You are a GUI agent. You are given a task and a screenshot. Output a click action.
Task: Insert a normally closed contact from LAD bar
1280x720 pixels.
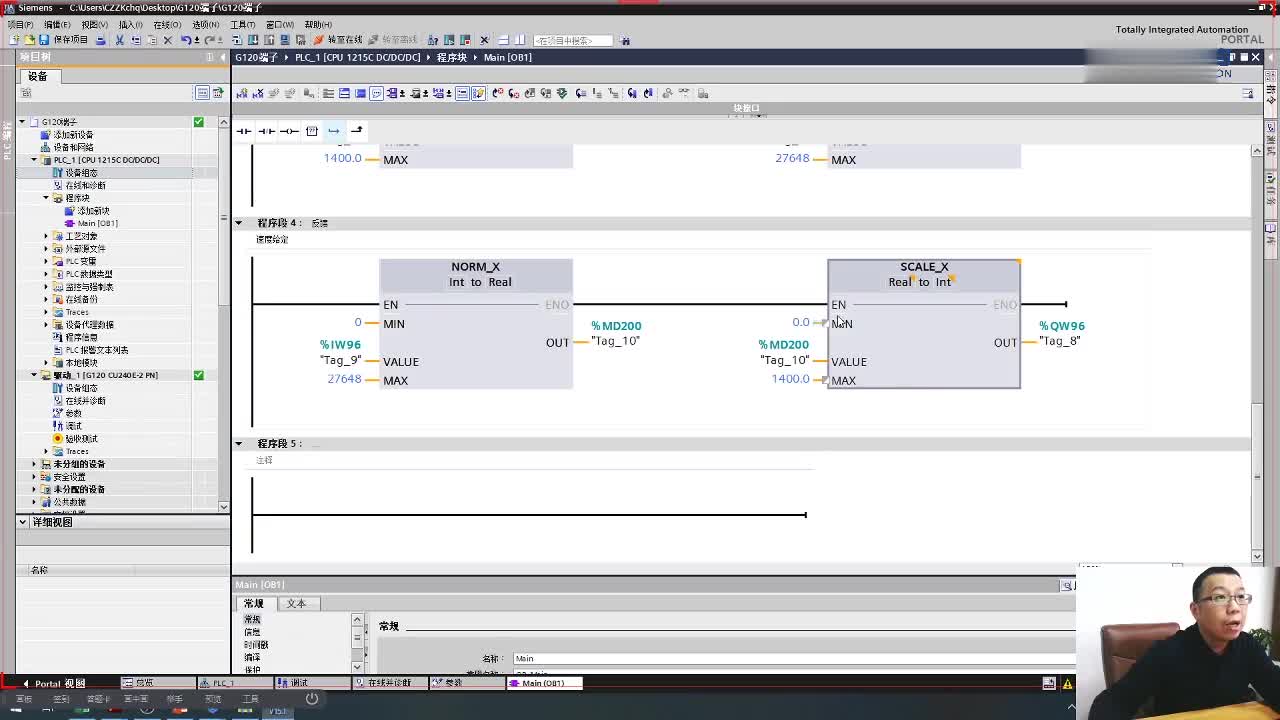(266, 131)
